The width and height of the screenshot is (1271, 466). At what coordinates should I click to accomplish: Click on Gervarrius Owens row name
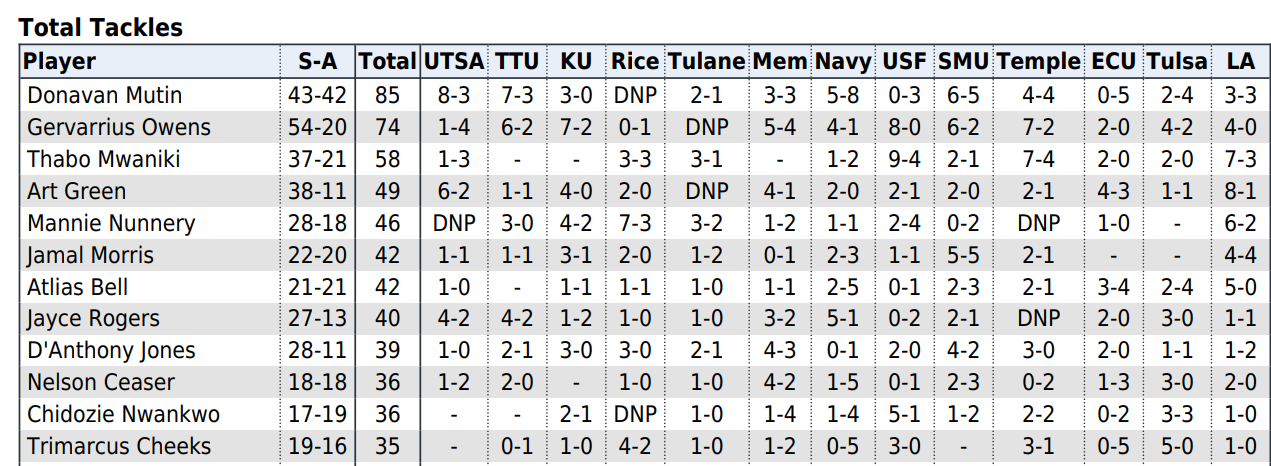(119, 127)
